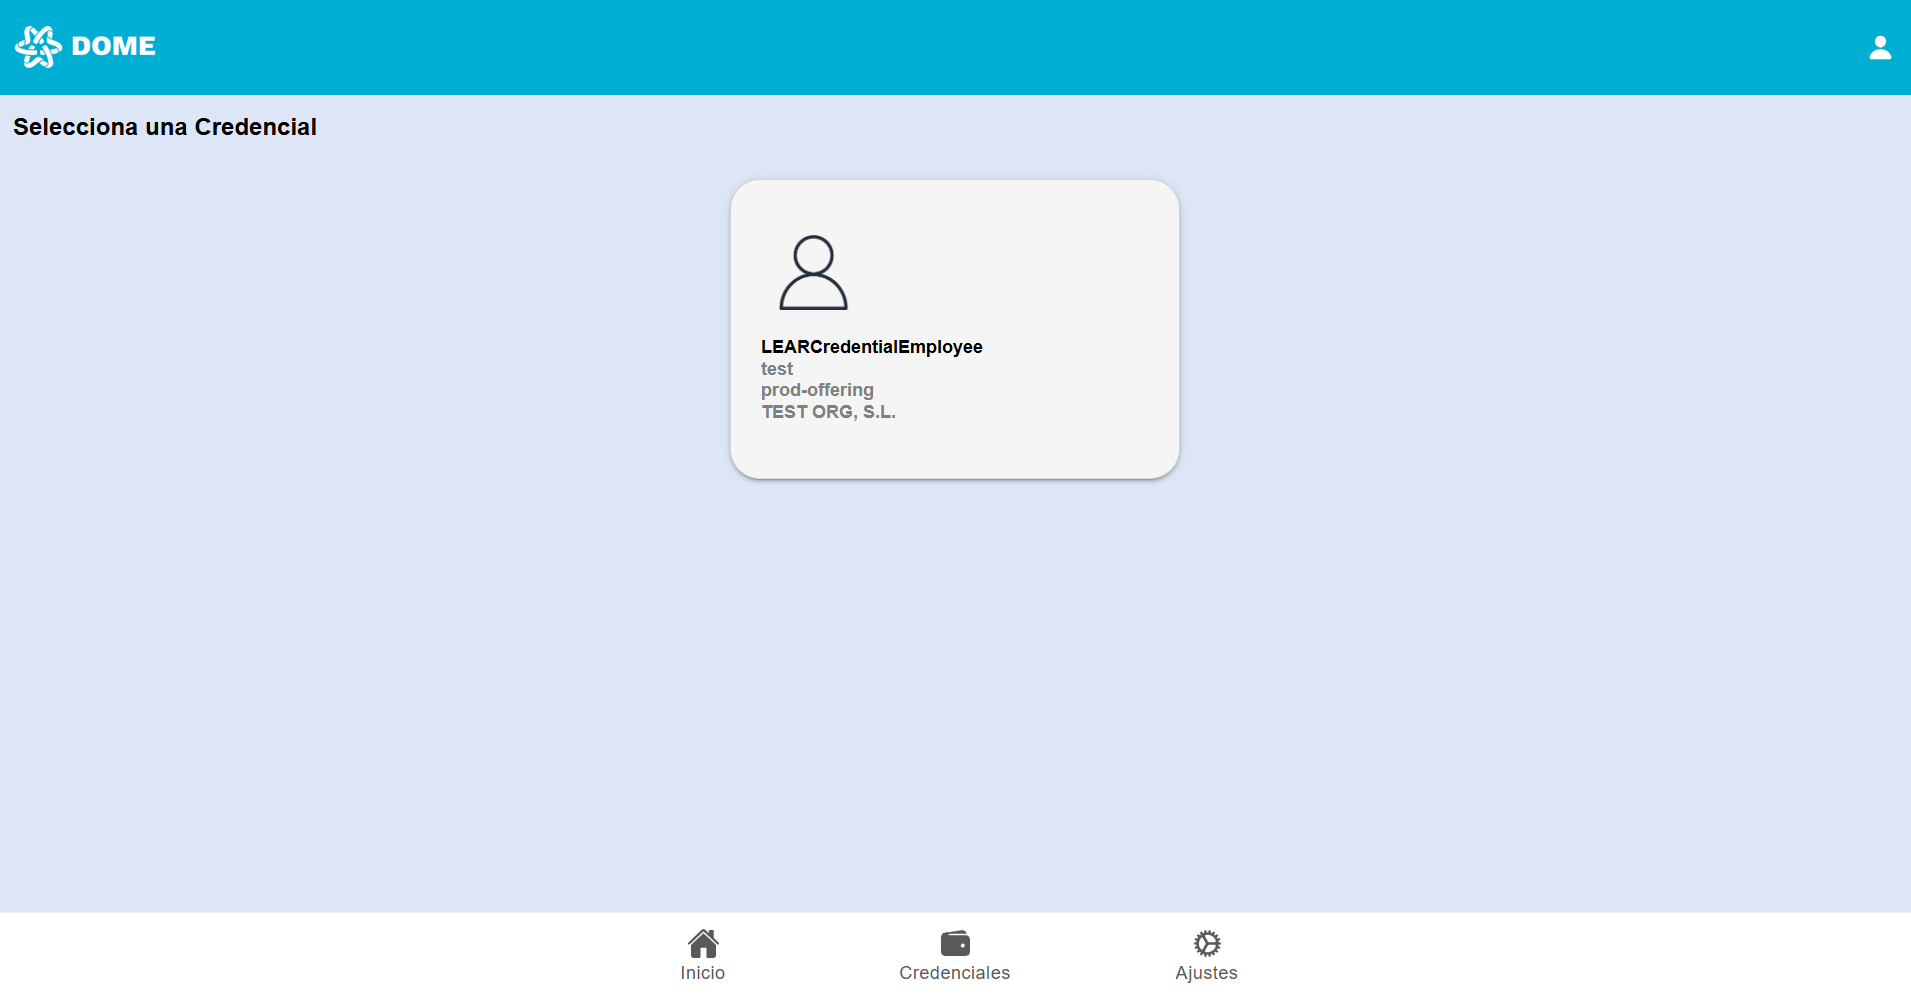Go to the Inicio tab label
This screenshot has height=995, width=1911.
coord(703,973)
